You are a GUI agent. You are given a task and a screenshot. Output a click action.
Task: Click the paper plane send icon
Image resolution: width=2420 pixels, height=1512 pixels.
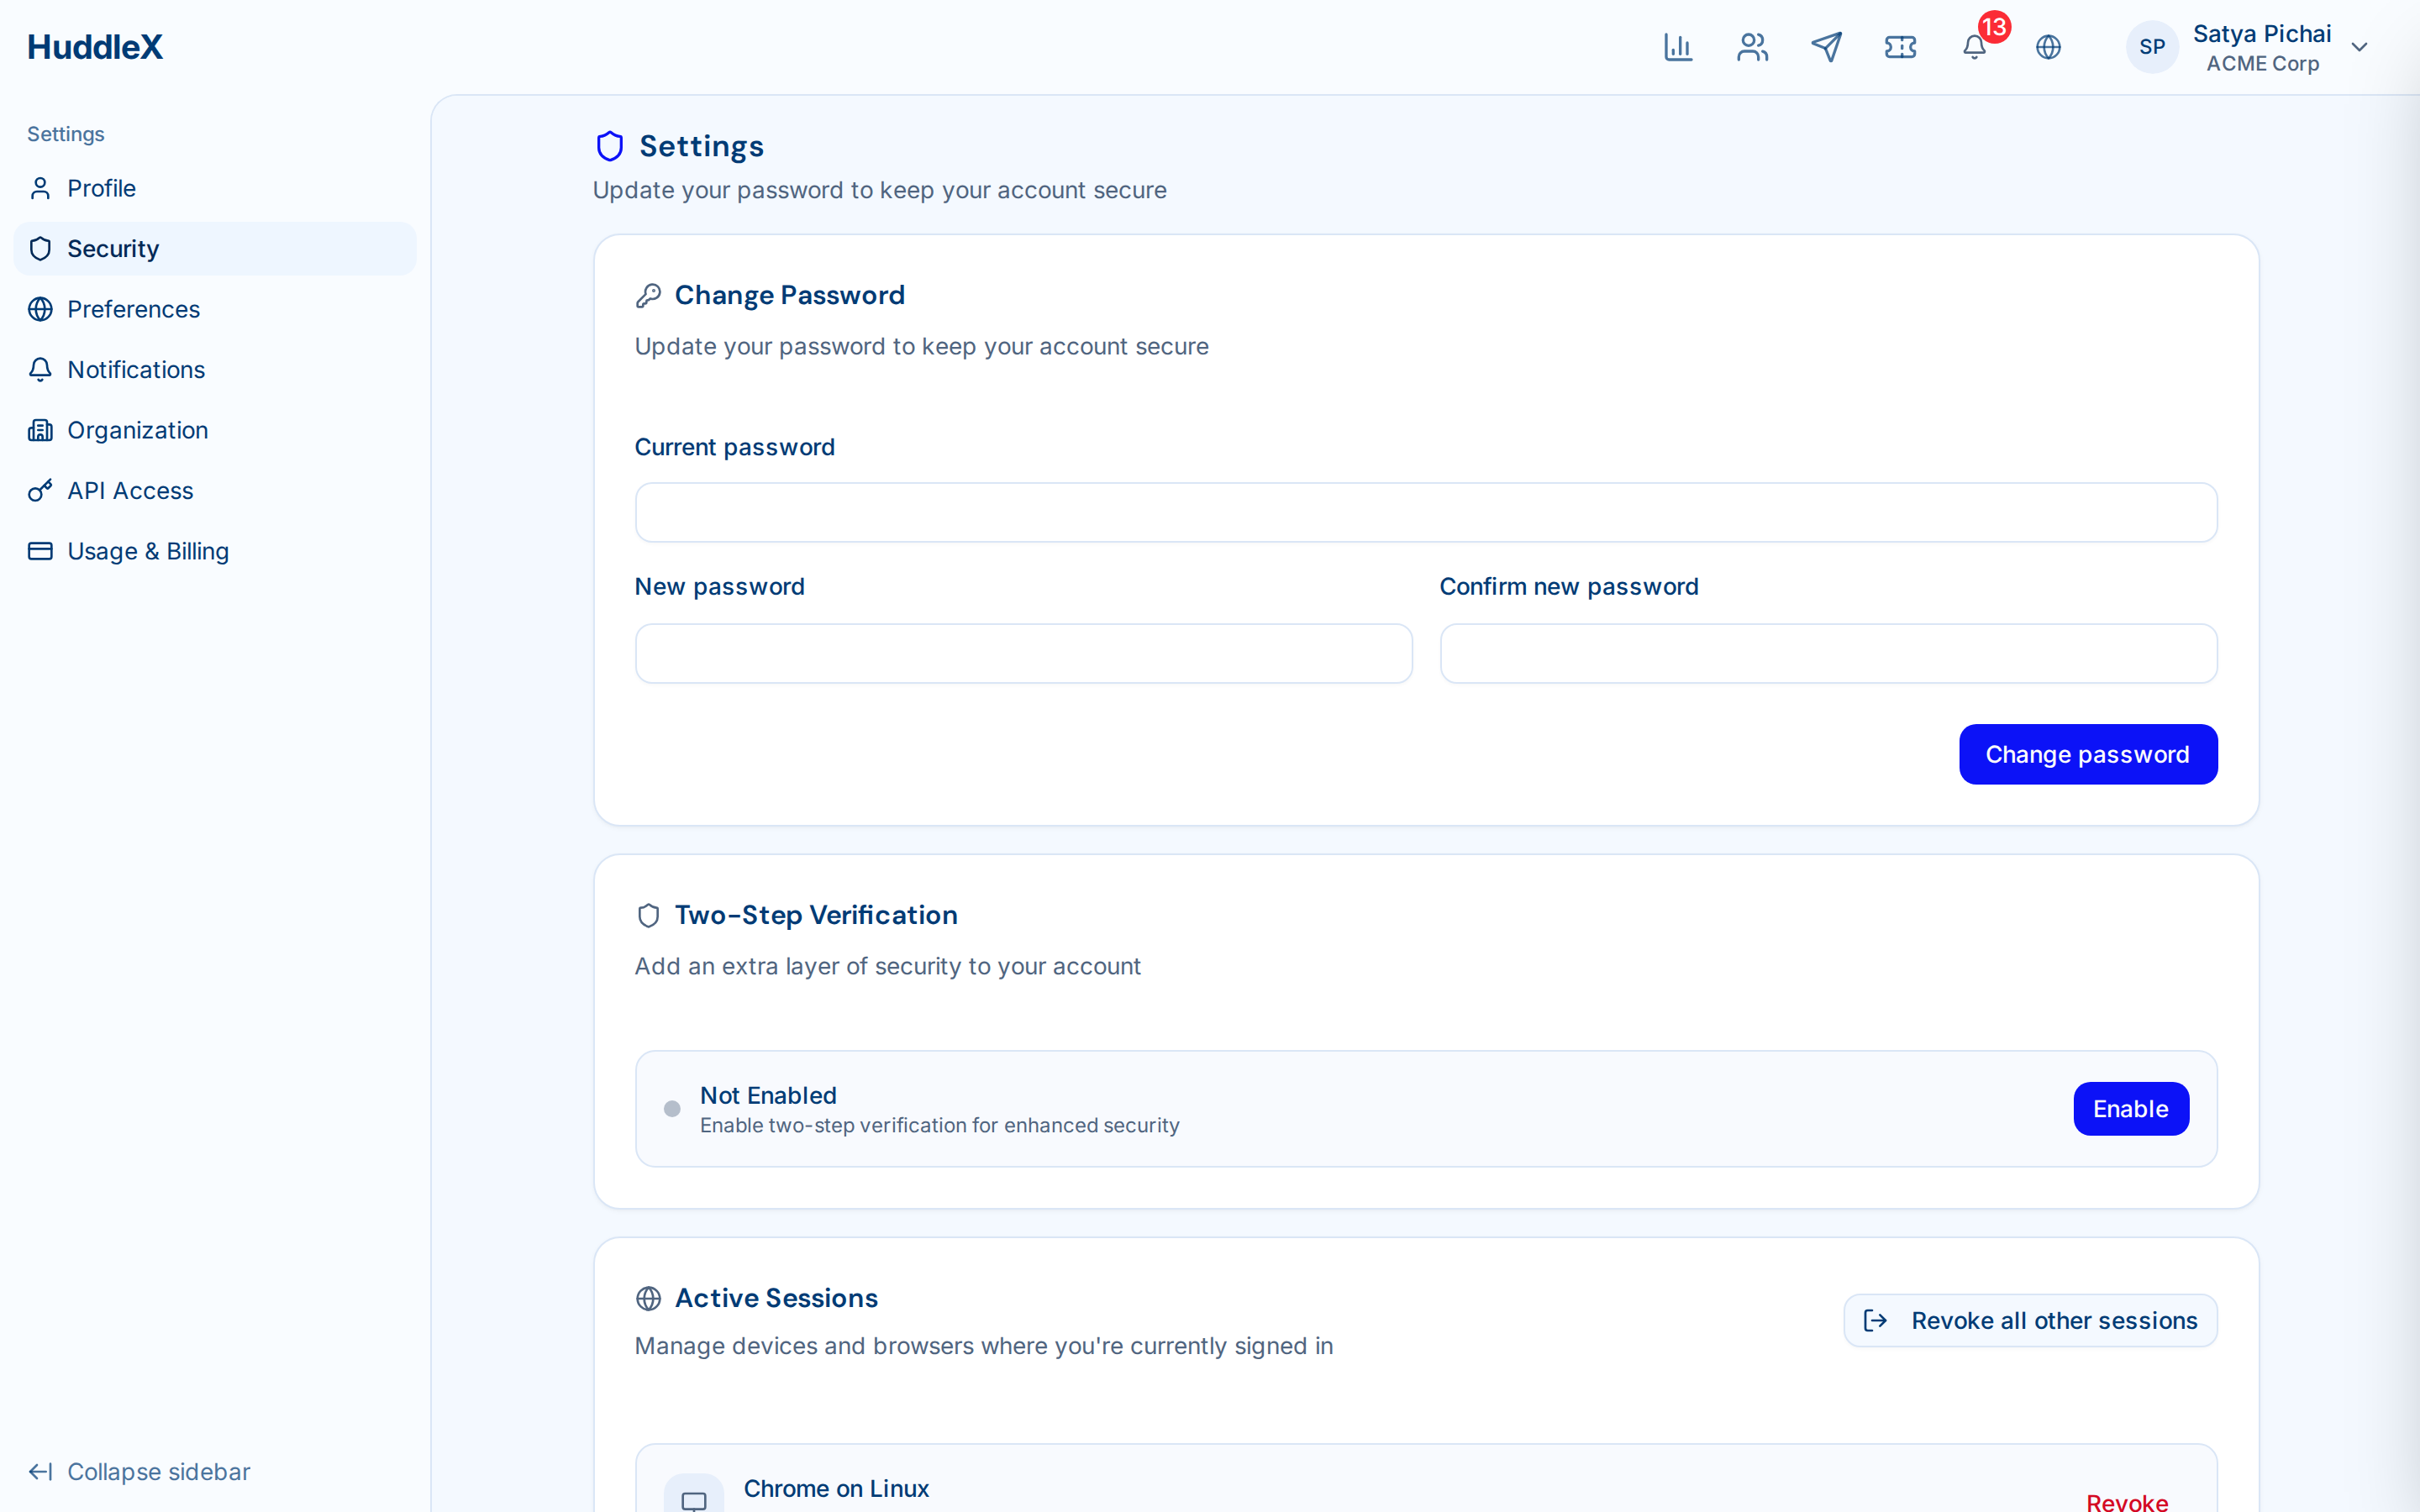click(x=1826, y=47)
